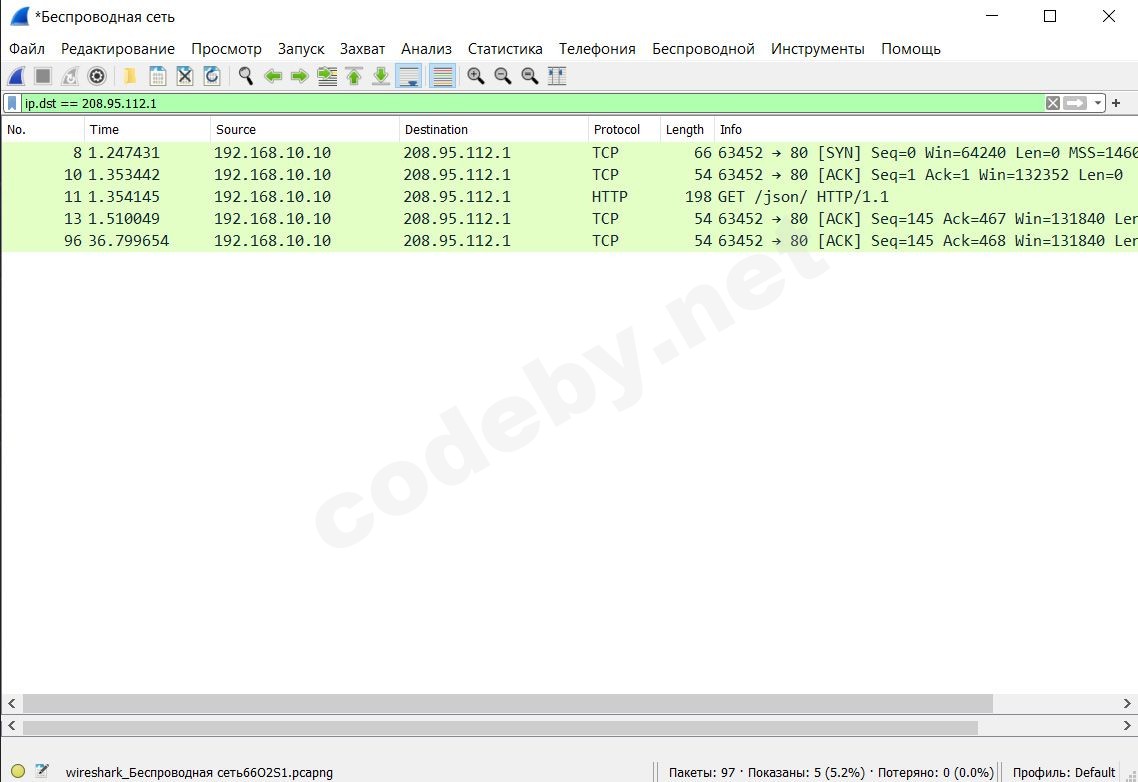The width and height of the screenshot is (1138, 782).
Task: Jump to the first packet
Action: coord(354,76)
